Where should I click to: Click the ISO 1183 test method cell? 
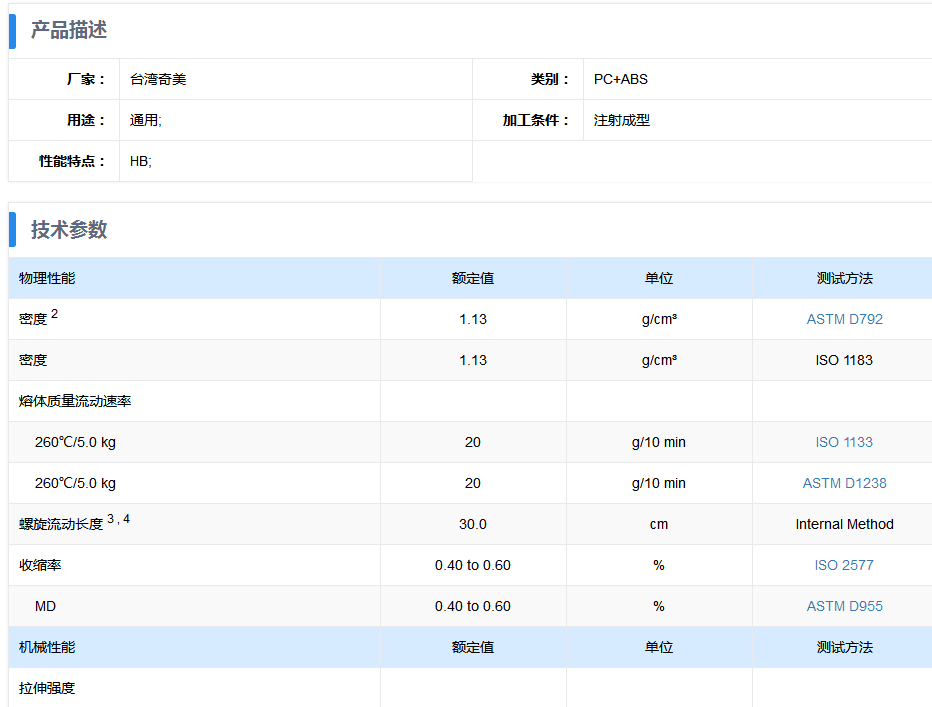844,360
